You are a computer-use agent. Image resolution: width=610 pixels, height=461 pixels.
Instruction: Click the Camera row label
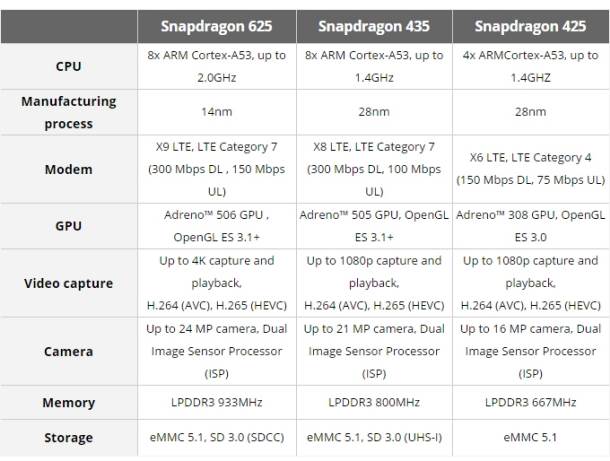[68, 351]
